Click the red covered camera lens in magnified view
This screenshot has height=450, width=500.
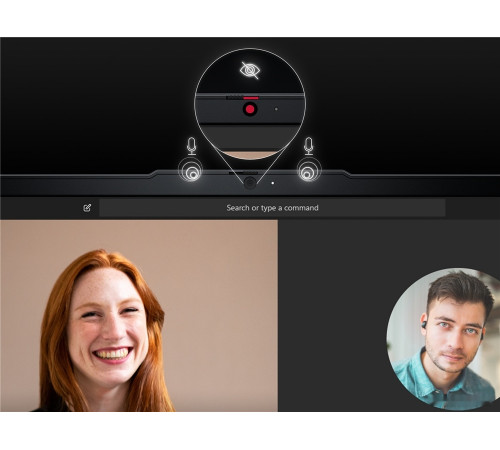click(x=250, y=109)
